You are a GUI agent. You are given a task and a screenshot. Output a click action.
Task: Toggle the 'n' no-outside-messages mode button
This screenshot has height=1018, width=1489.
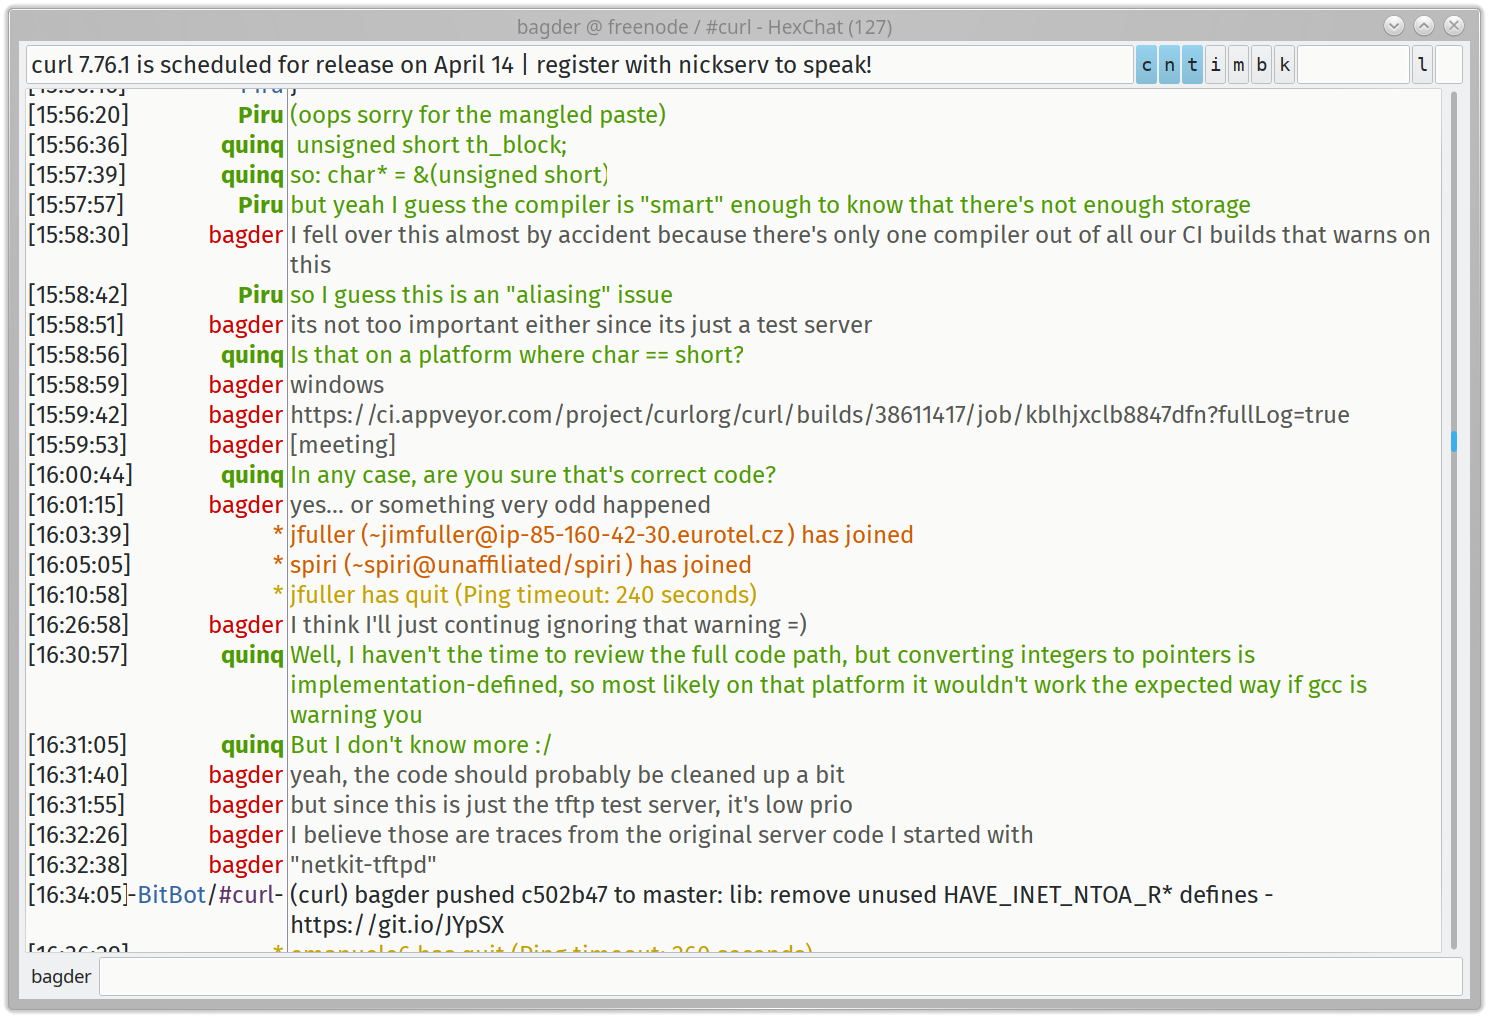coord(1169,65)
